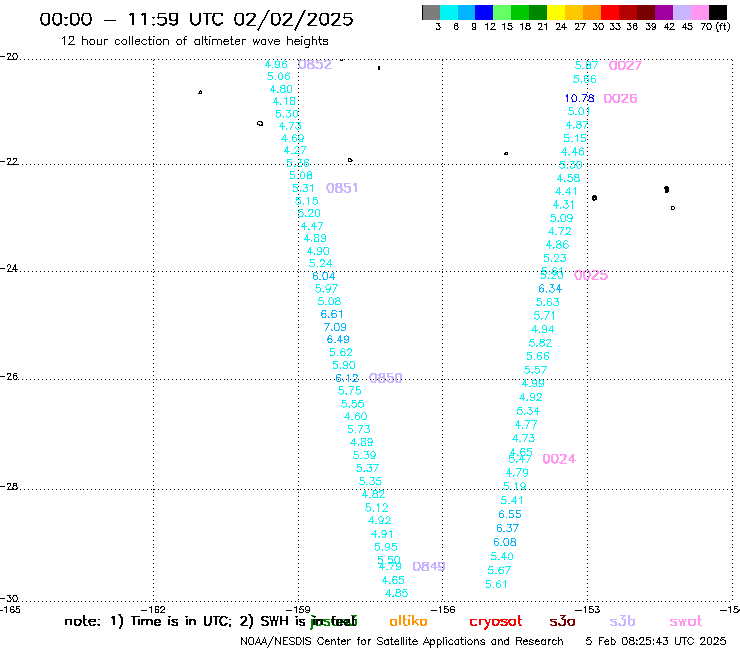Select the 7.09 wave height reading
This screenshot has height=650, width=740.
(335, 327)
